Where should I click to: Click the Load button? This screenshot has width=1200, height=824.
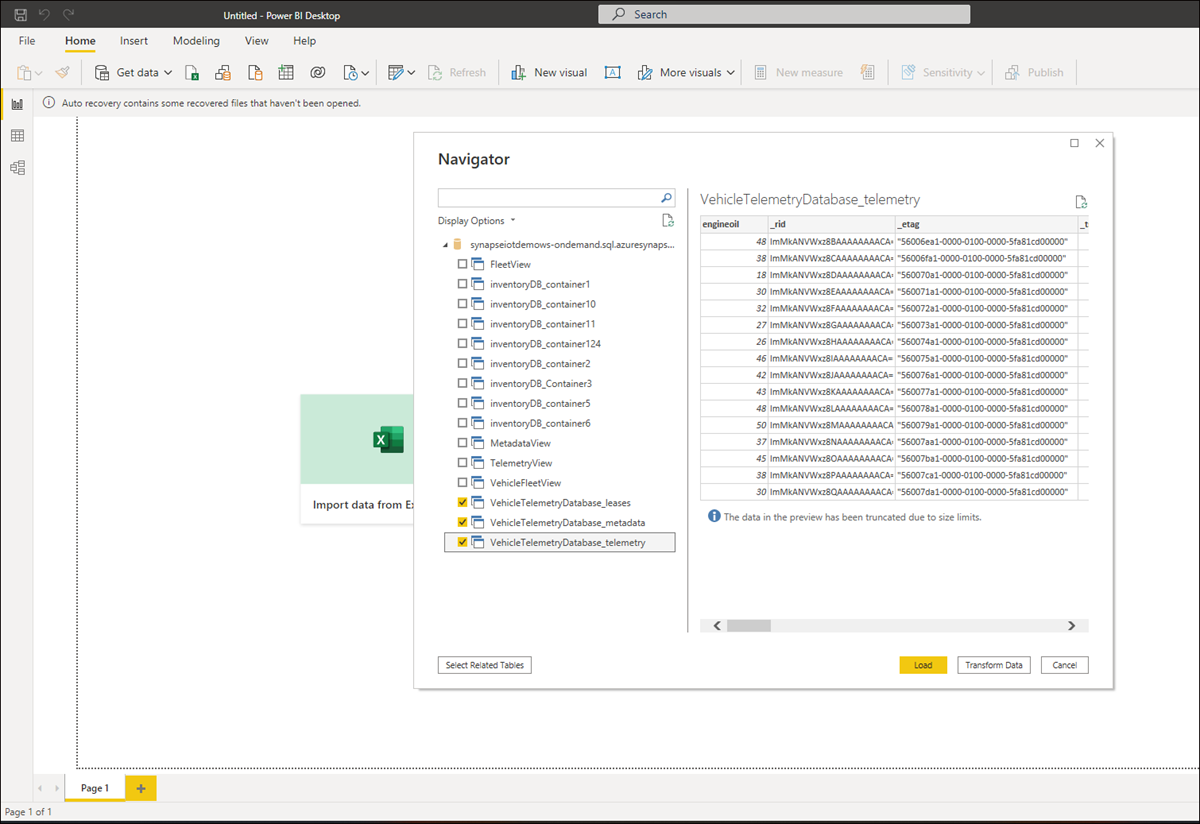pyautogui.click(x=922, y=665)
